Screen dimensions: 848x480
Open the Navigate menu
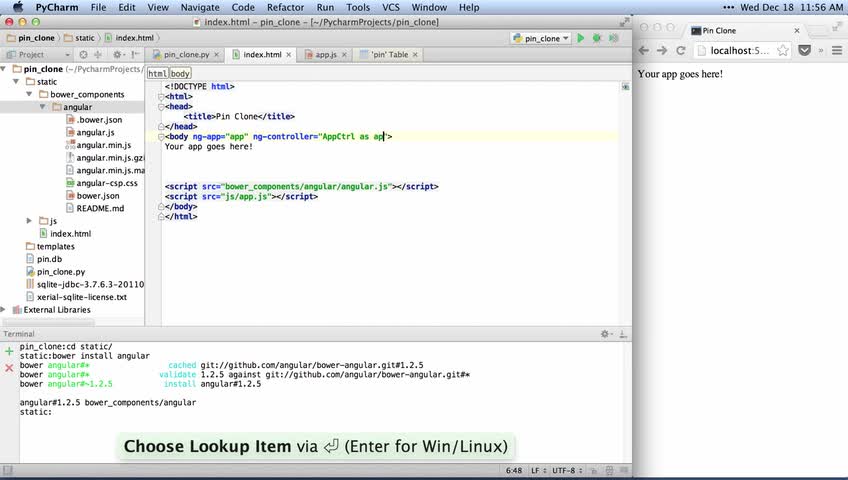pyautogui.click(x=200, y=8)
